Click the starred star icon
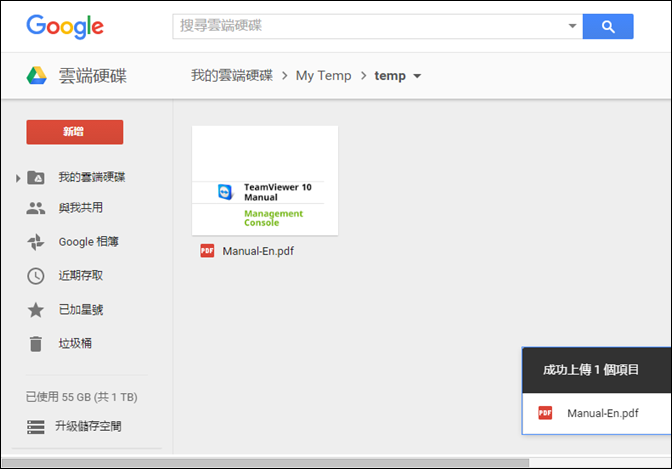Screen dimensions: 672x469 pos(36,310)
